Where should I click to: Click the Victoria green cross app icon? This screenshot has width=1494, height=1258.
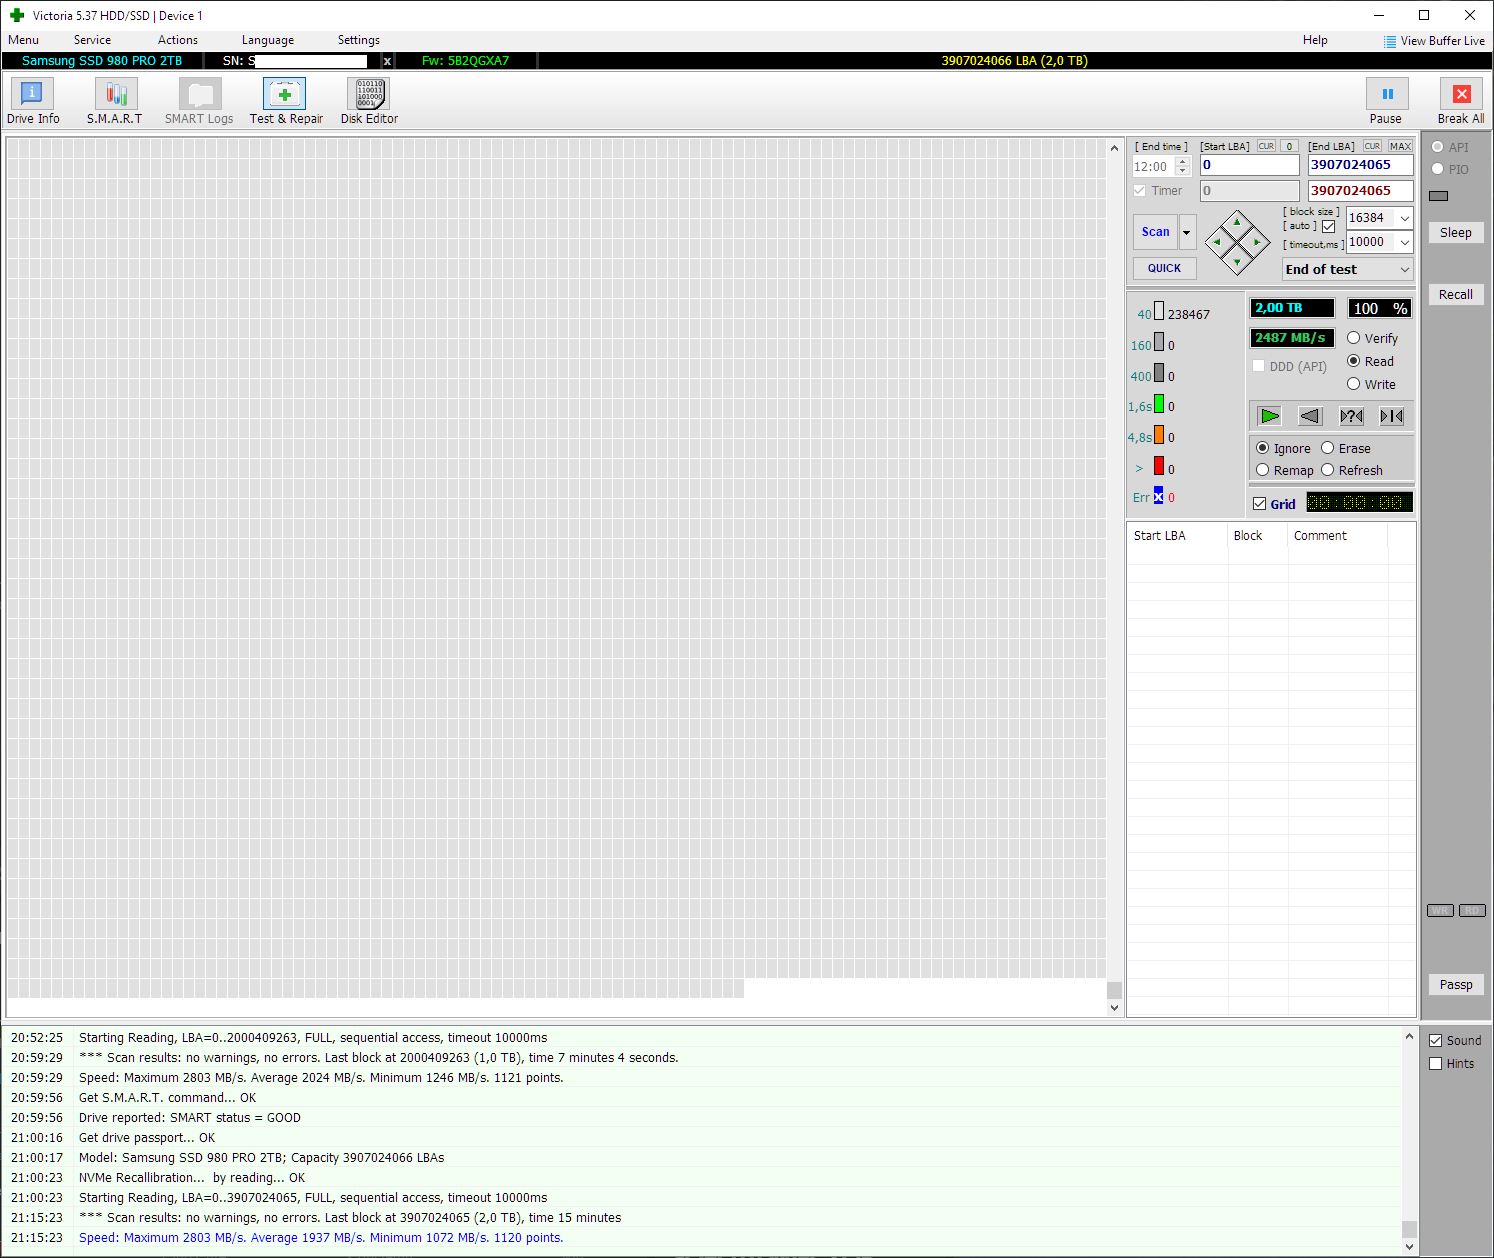click(17, 15)
